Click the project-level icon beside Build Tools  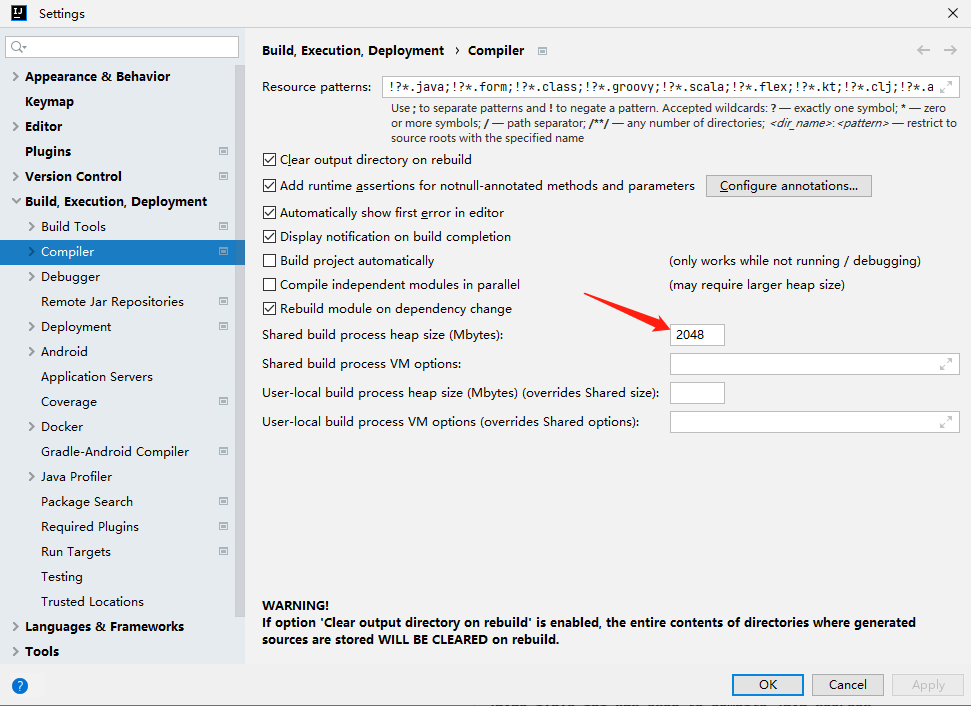(224, 227)
